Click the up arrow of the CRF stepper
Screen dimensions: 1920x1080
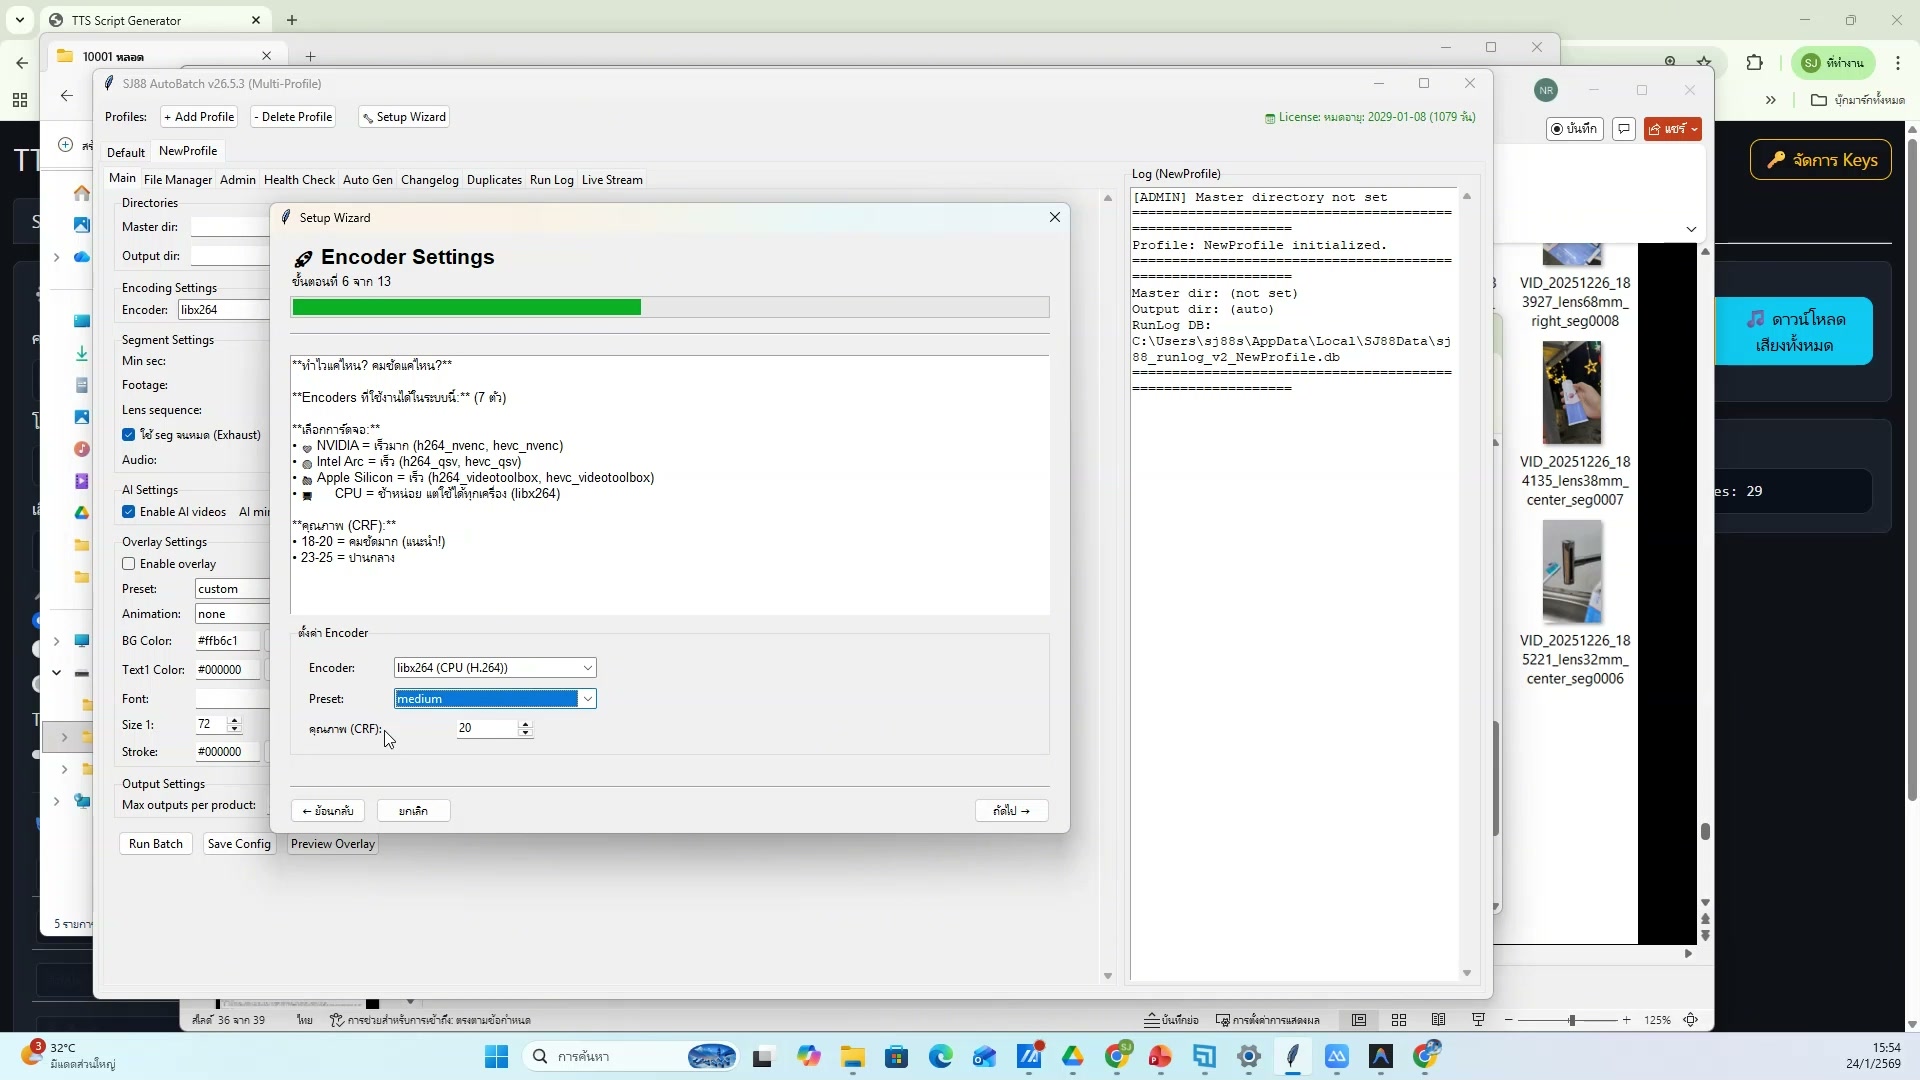coord(525,725)
